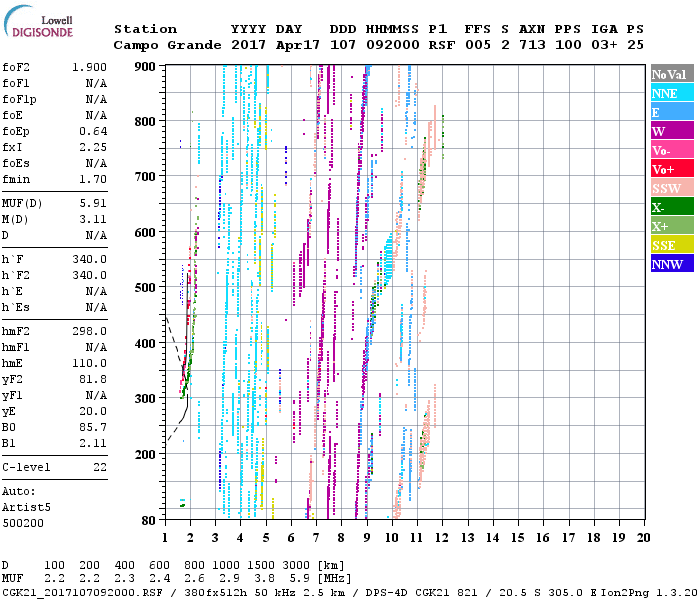Click the hmF2 value 298.0
Screen dimensions: 700x600
pos(89,331)
